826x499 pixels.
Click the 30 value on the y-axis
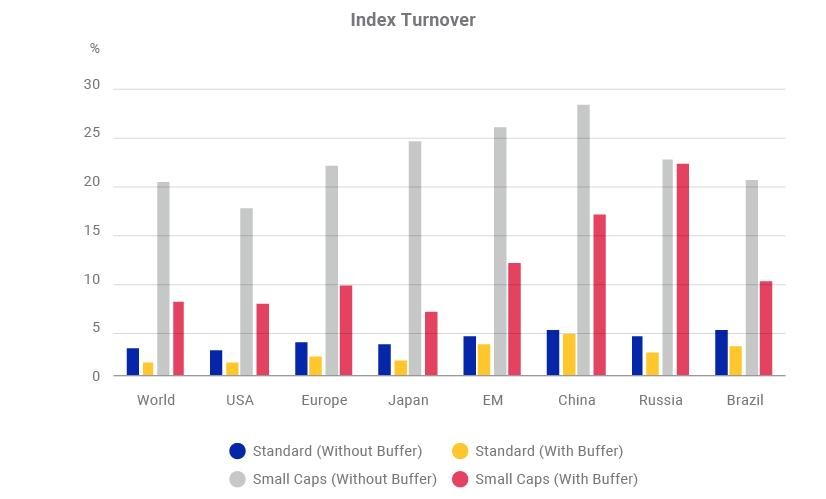pos(92,84)
